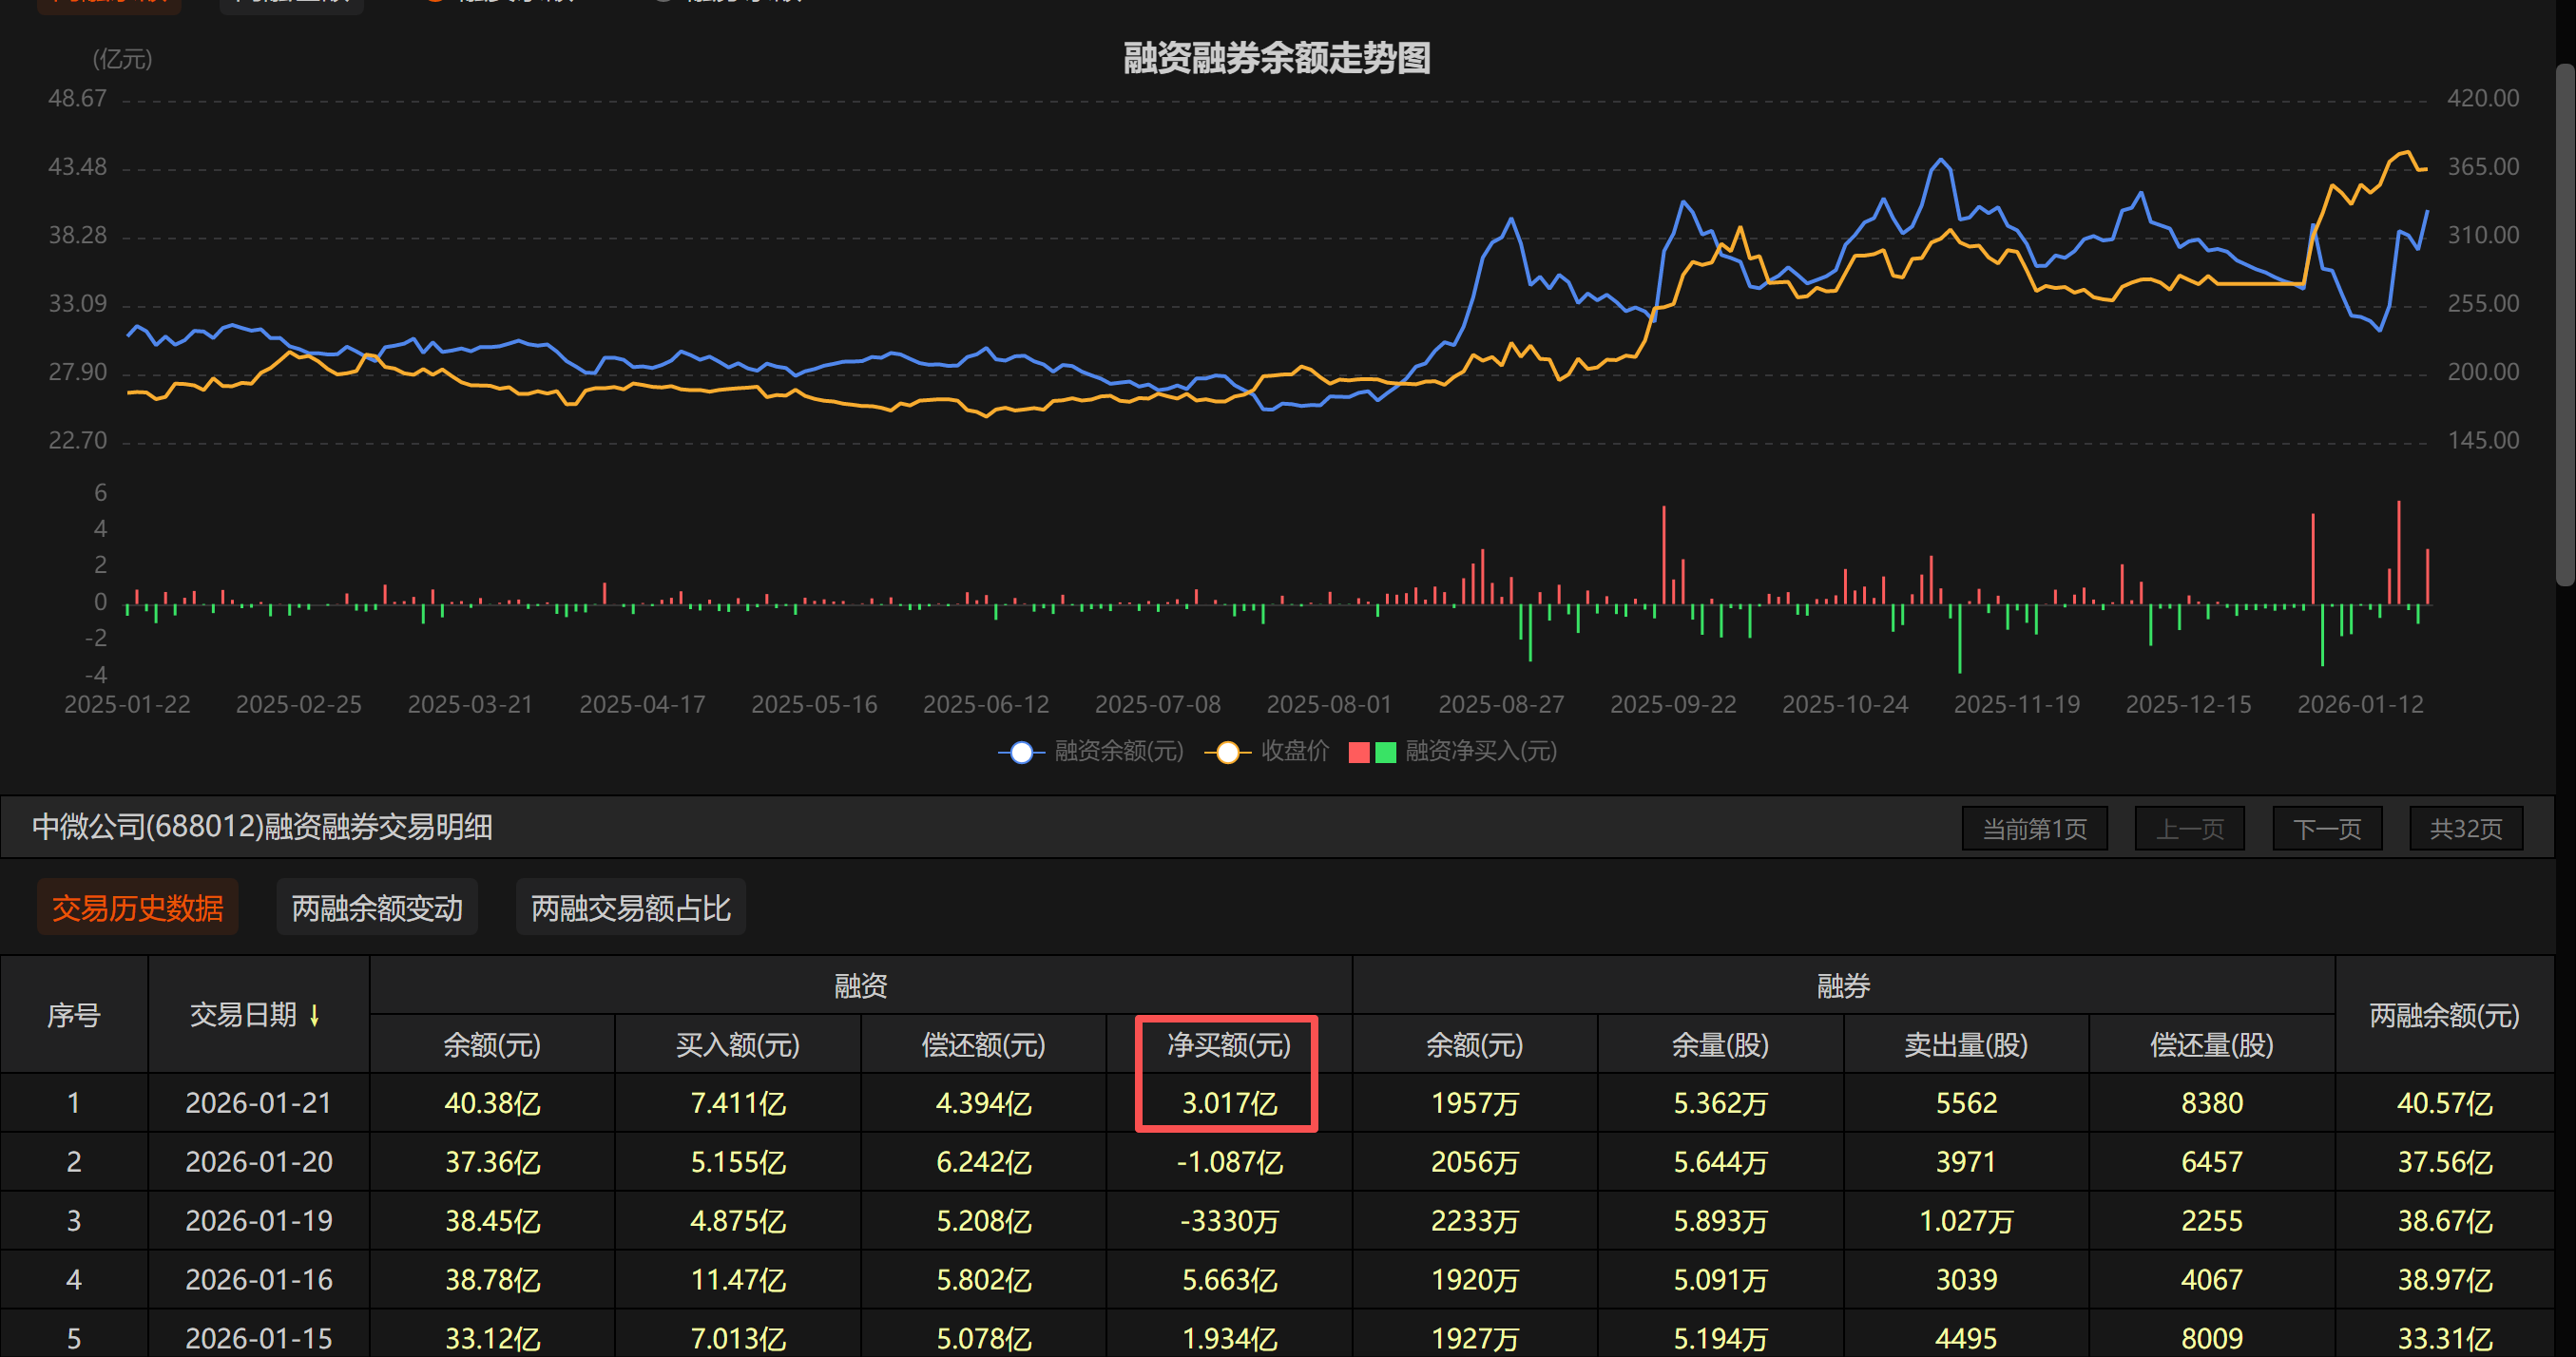This screenshot has height=1357, width=2576.
Task: Select the 交易历史数据 tab
Action: (137, 908)
